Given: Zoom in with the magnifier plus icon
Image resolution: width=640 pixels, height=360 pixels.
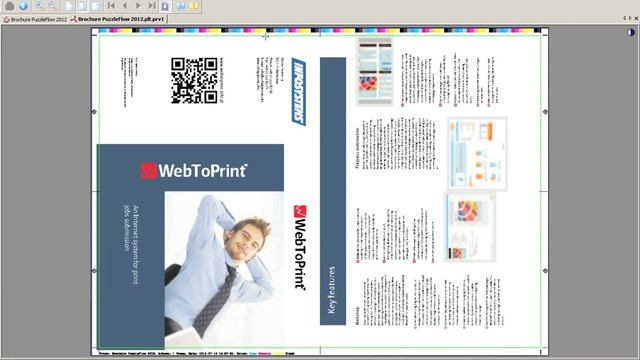Looking at the screenshot, I should pos(39,6).
